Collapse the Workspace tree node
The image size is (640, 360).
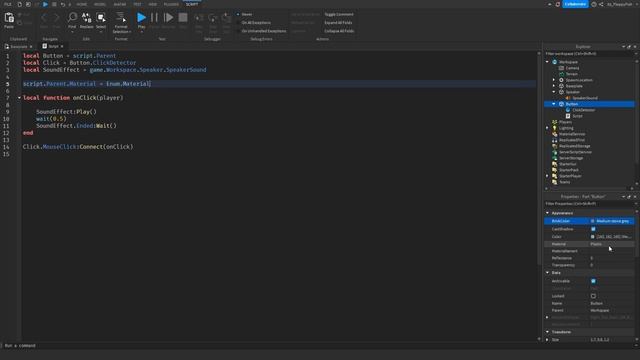547,62
